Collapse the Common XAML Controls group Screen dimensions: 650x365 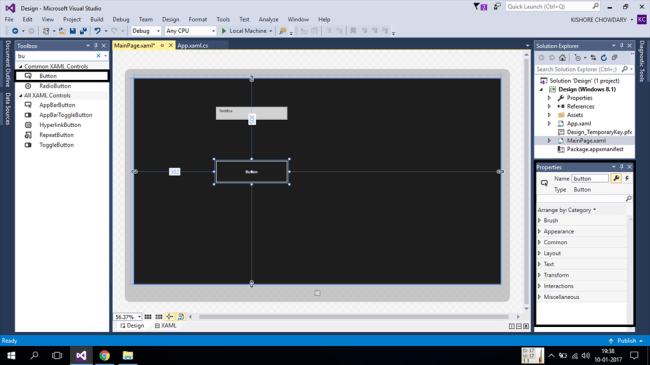tap(20, 66)
